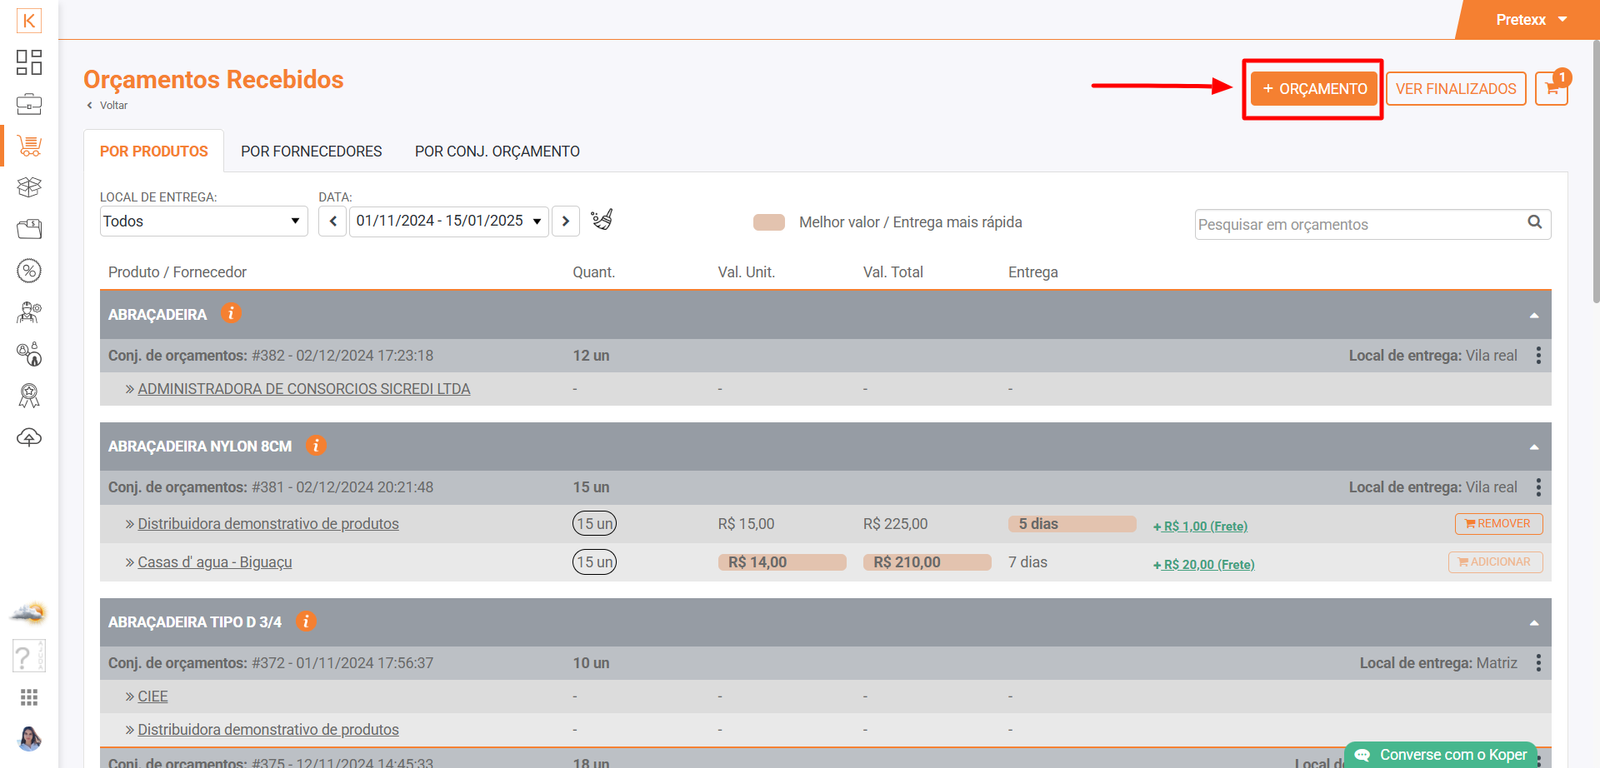
Task: Open the Pretexx account menu
Action: coord(1530,20)
